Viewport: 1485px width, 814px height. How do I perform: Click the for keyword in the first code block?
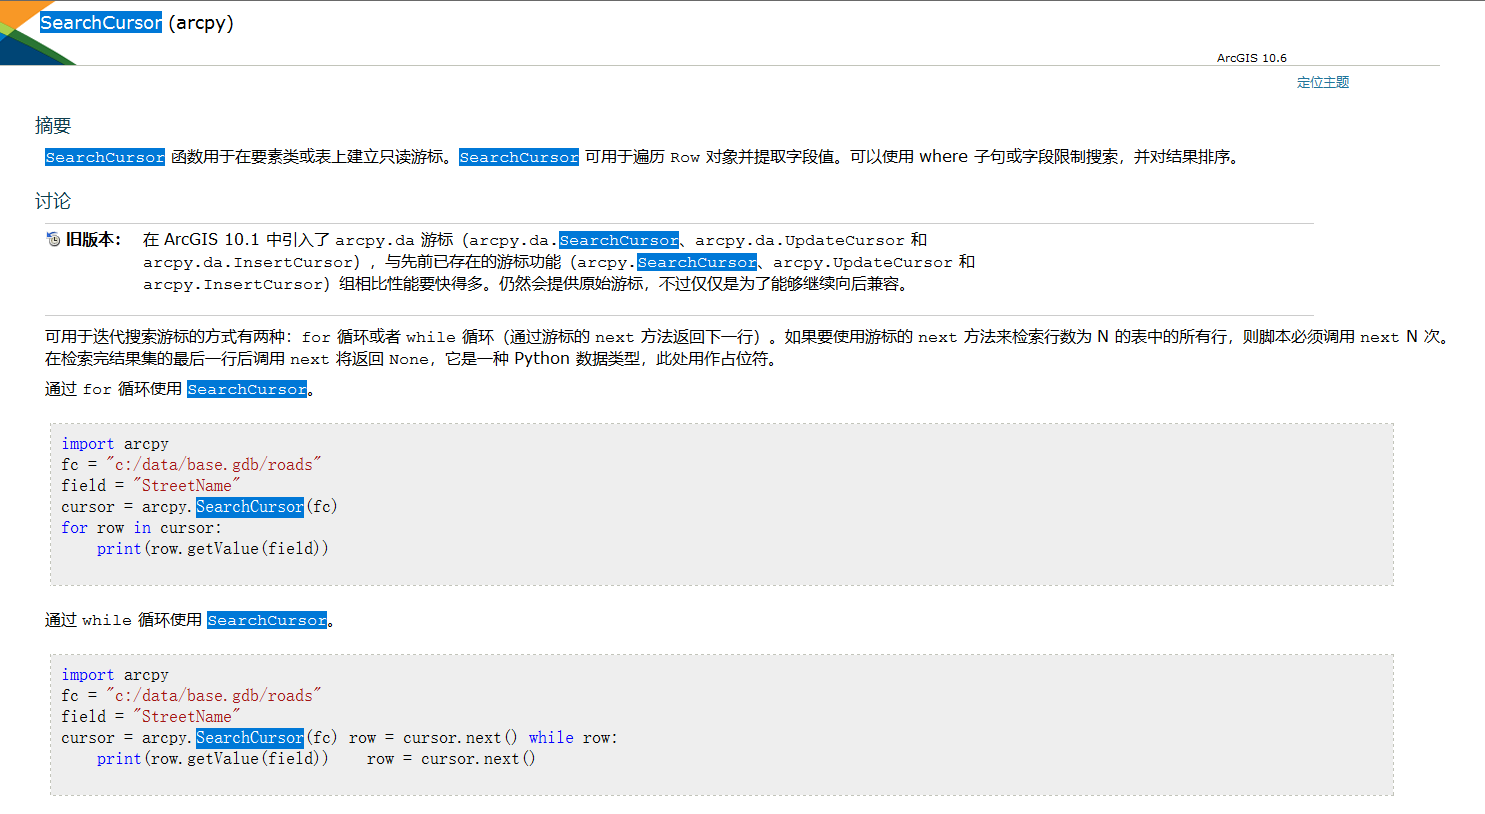(x=73, y=527)
